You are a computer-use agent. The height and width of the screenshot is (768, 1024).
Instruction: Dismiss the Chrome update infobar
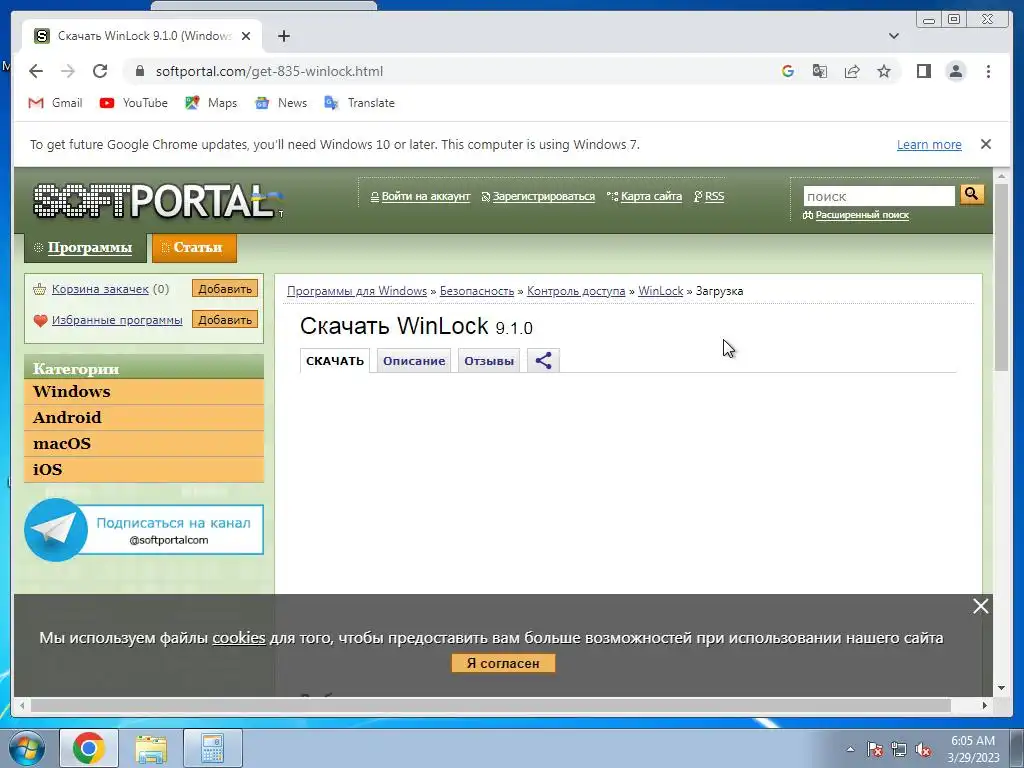[986, 144]
